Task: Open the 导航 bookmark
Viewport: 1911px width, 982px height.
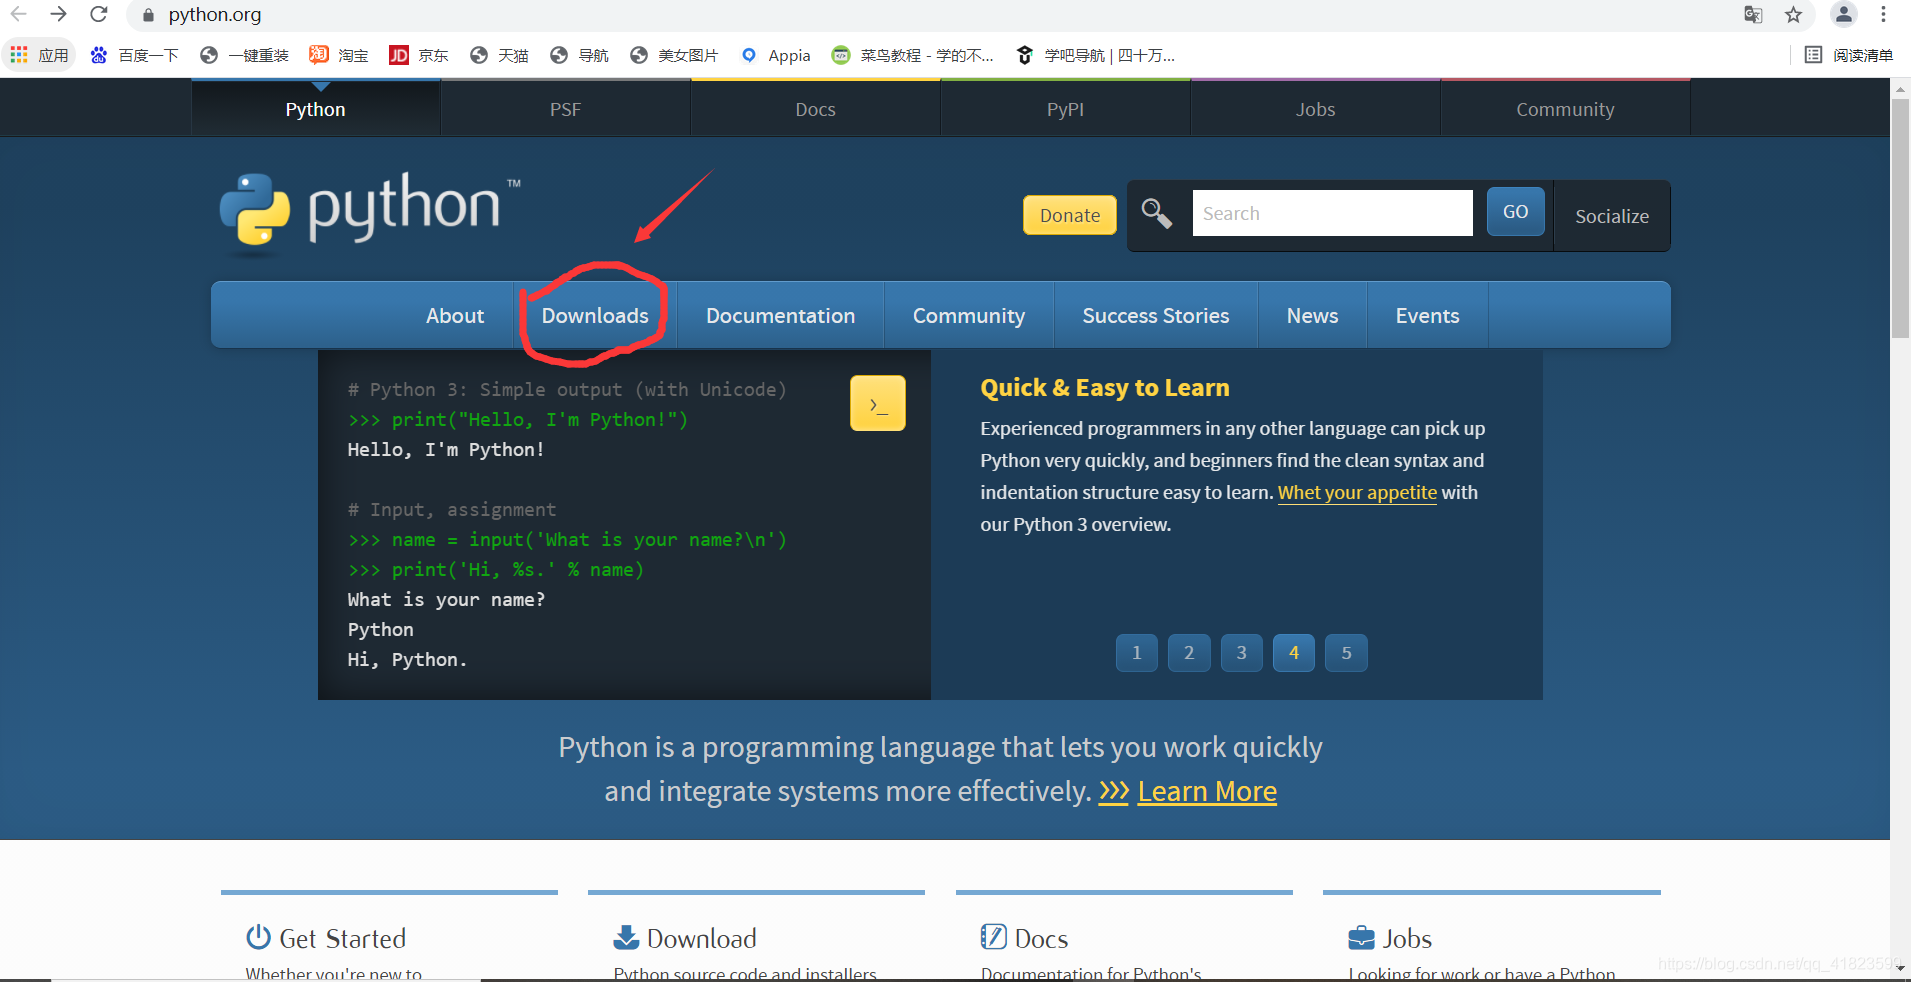Action: [x=578, y=55]
